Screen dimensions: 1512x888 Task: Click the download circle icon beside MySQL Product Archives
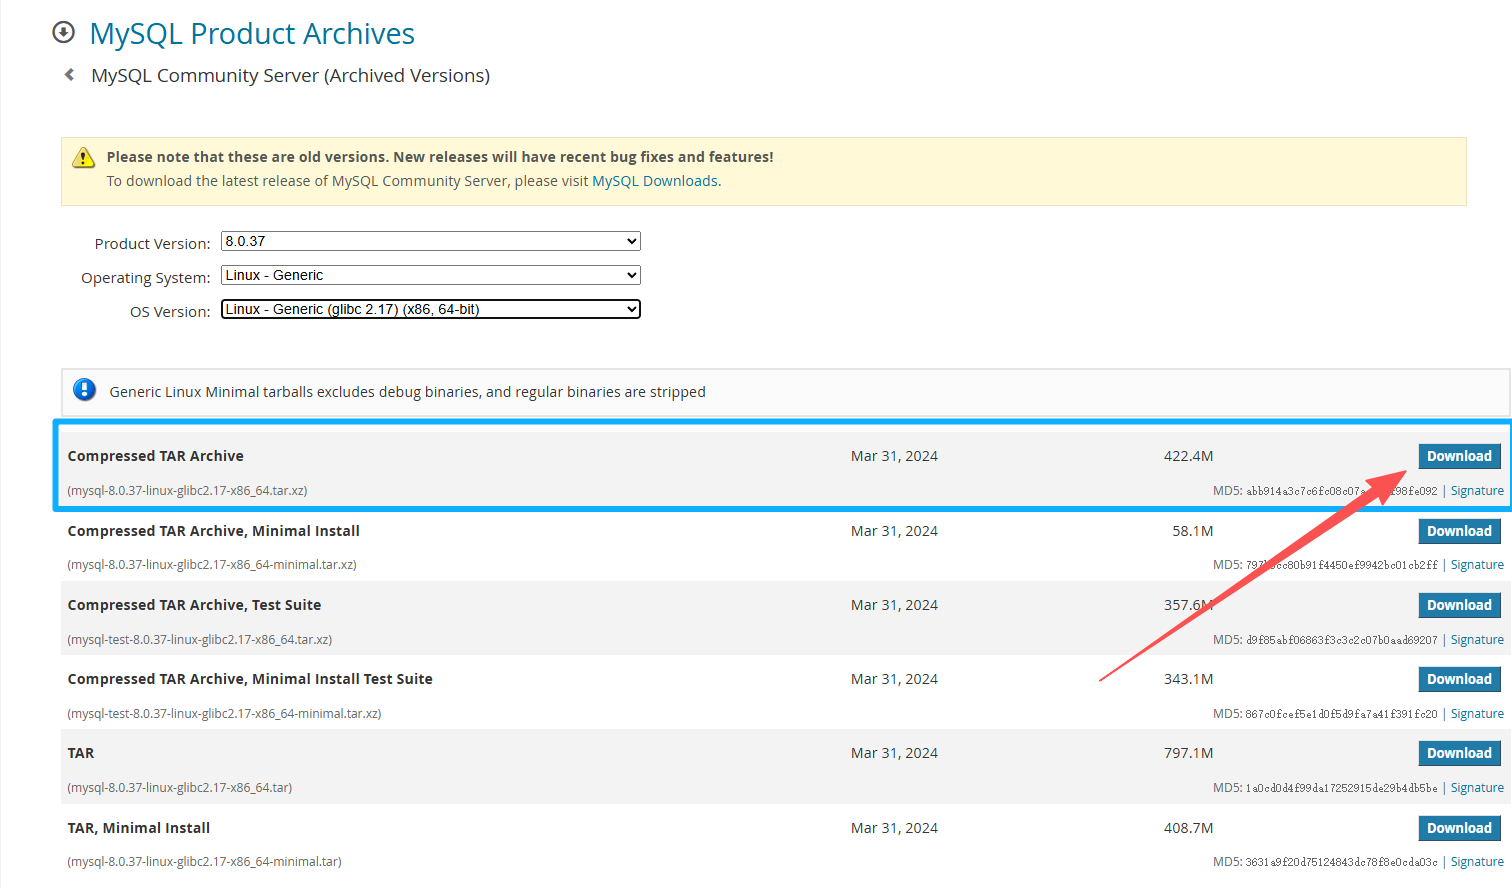(x=63, y=33)
